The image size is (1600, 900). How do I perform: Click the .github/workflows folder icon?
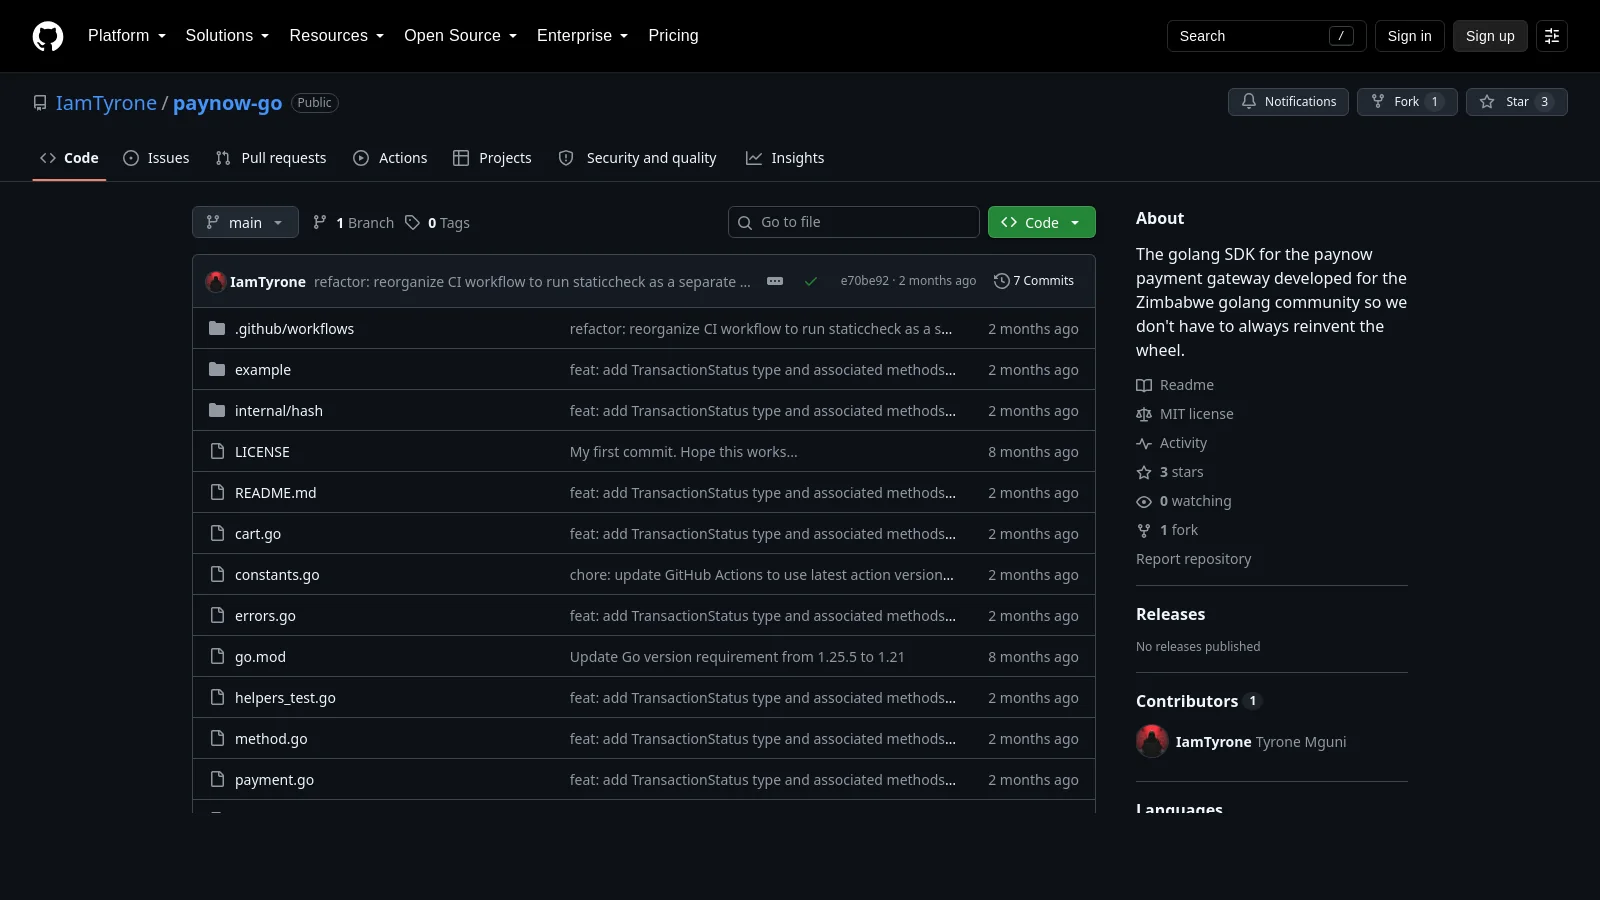217,329
